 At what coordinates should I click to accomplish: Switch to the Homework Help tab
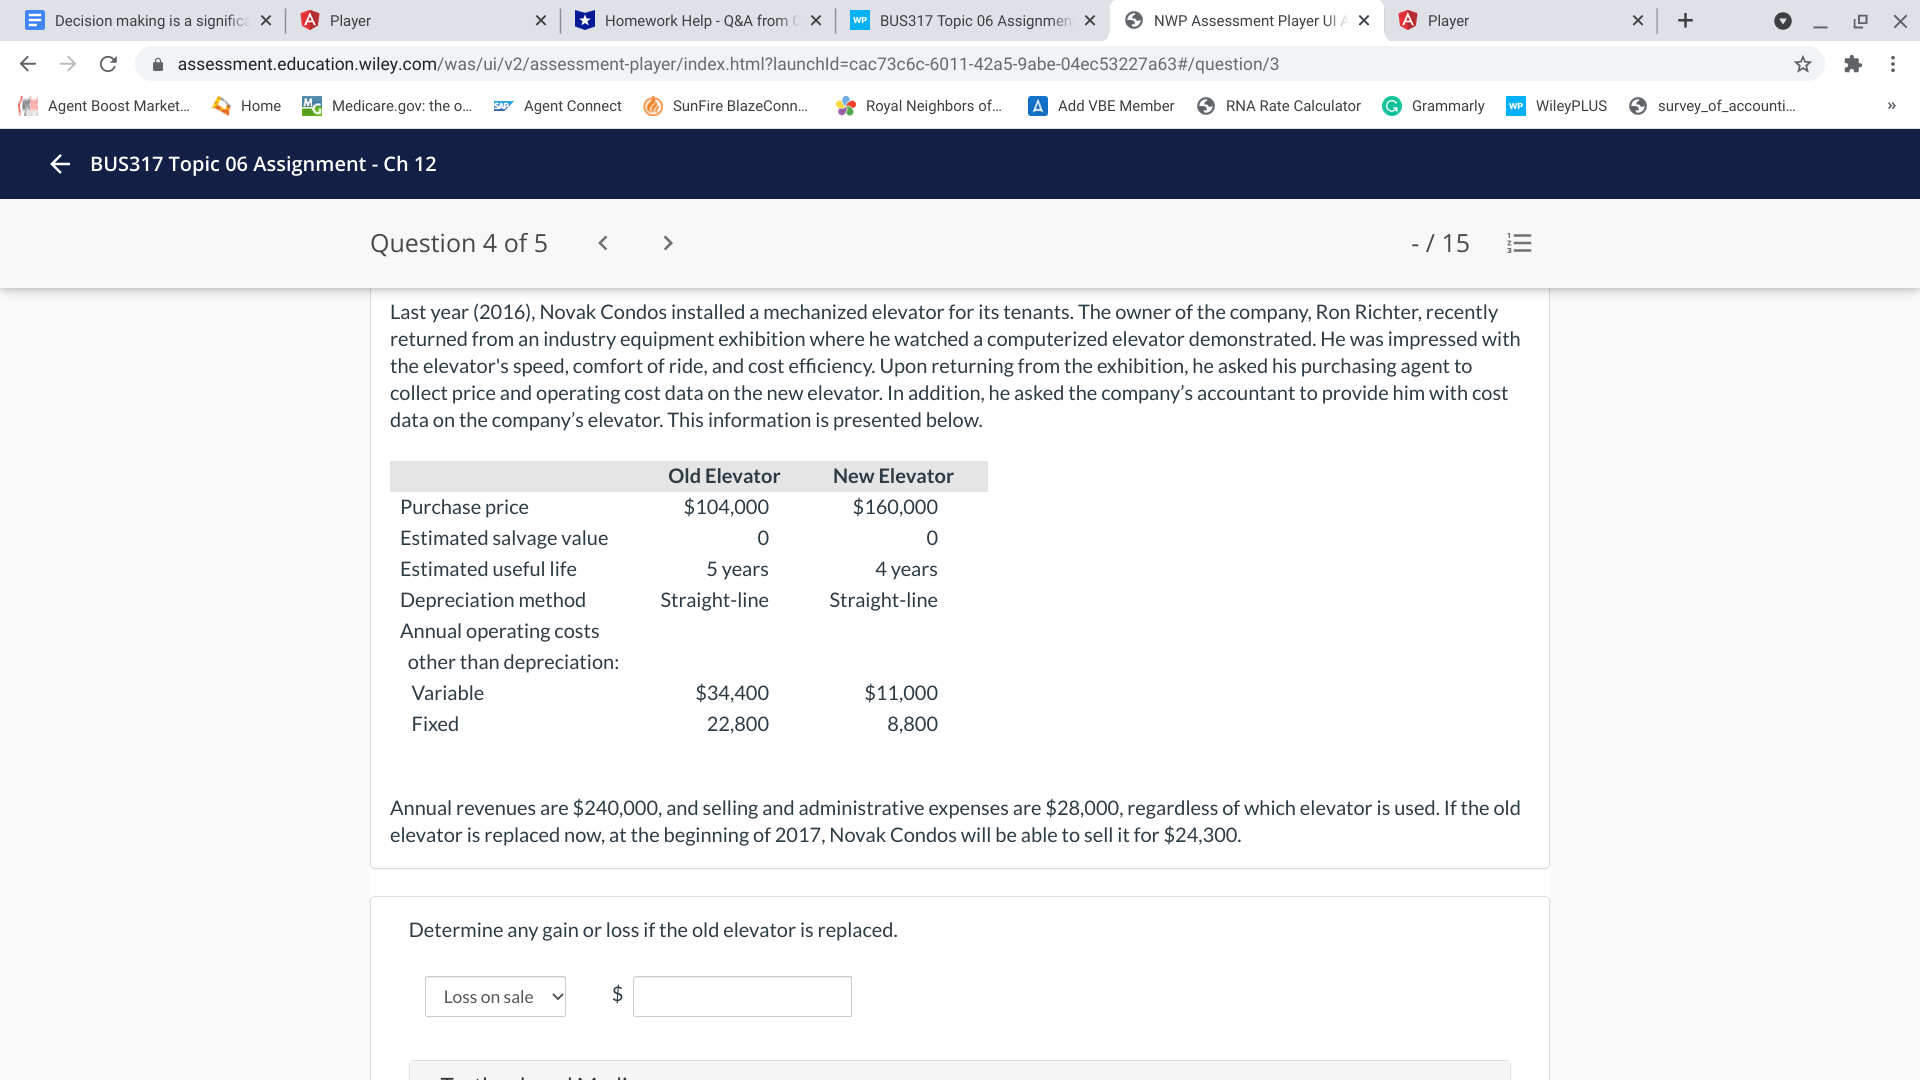tap(695, 20)
